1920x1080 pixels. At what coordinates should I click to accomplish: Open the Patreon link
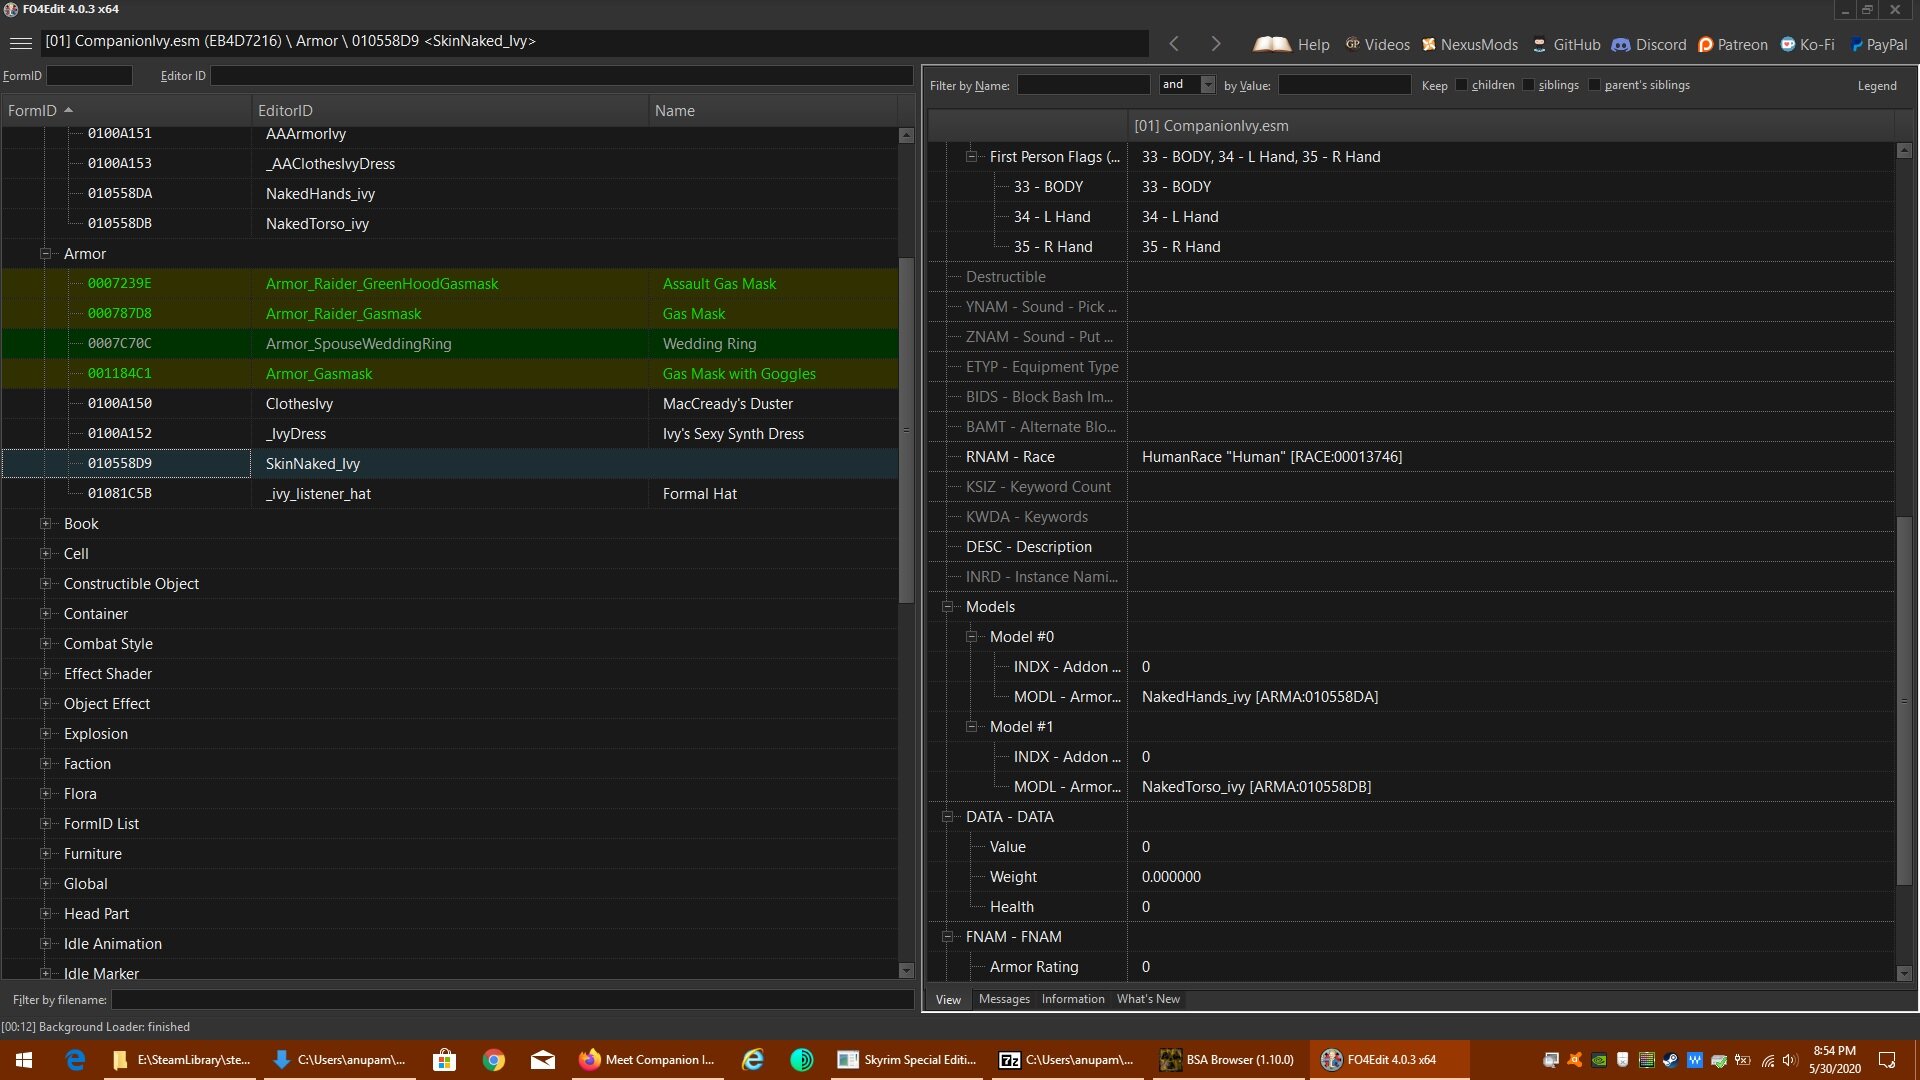1733,44
